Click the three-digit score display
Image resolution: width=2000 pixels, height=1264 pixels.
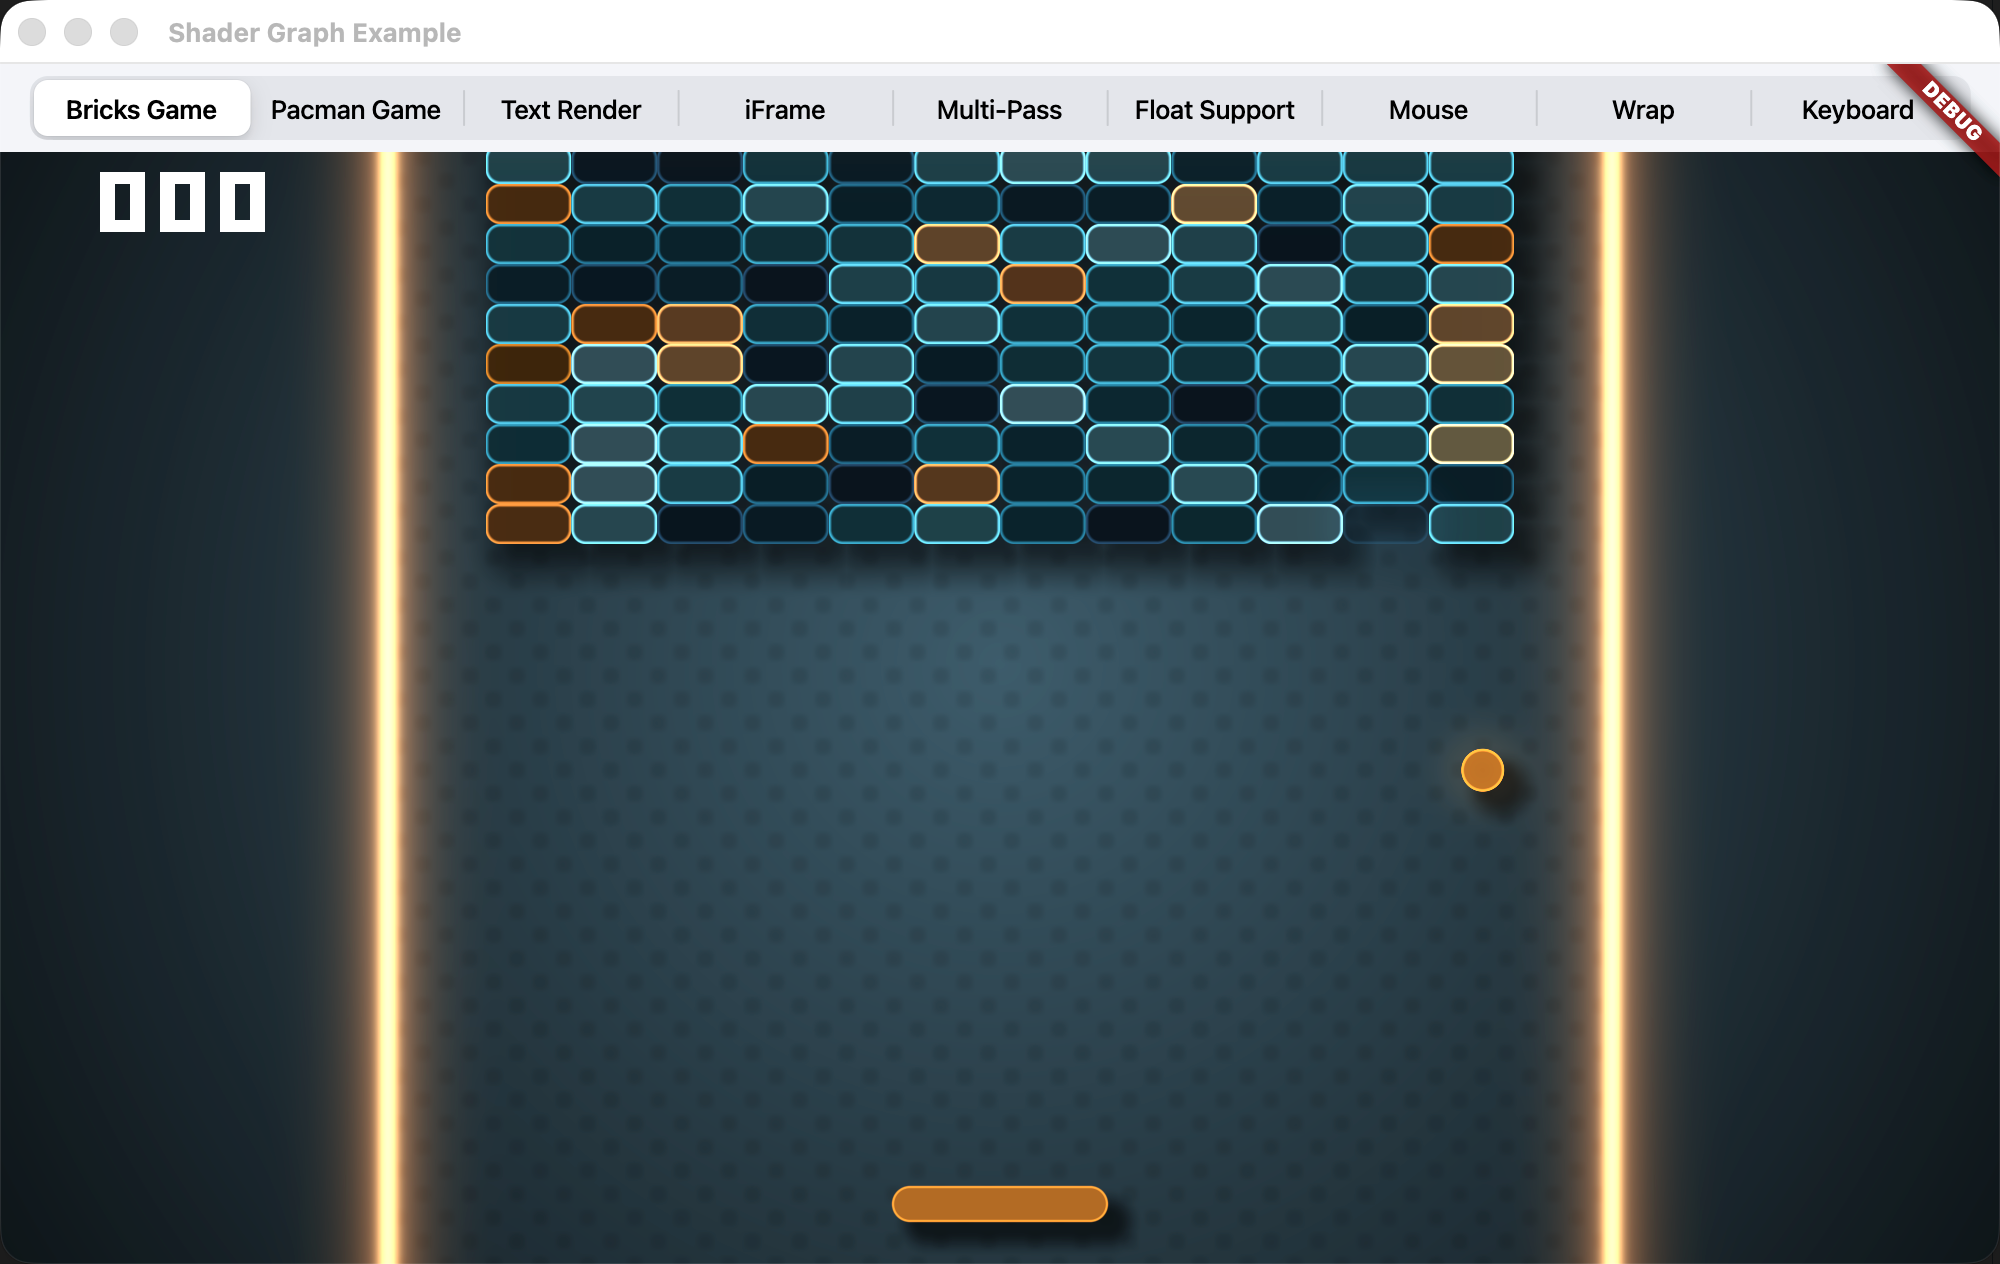pos(182,202)
